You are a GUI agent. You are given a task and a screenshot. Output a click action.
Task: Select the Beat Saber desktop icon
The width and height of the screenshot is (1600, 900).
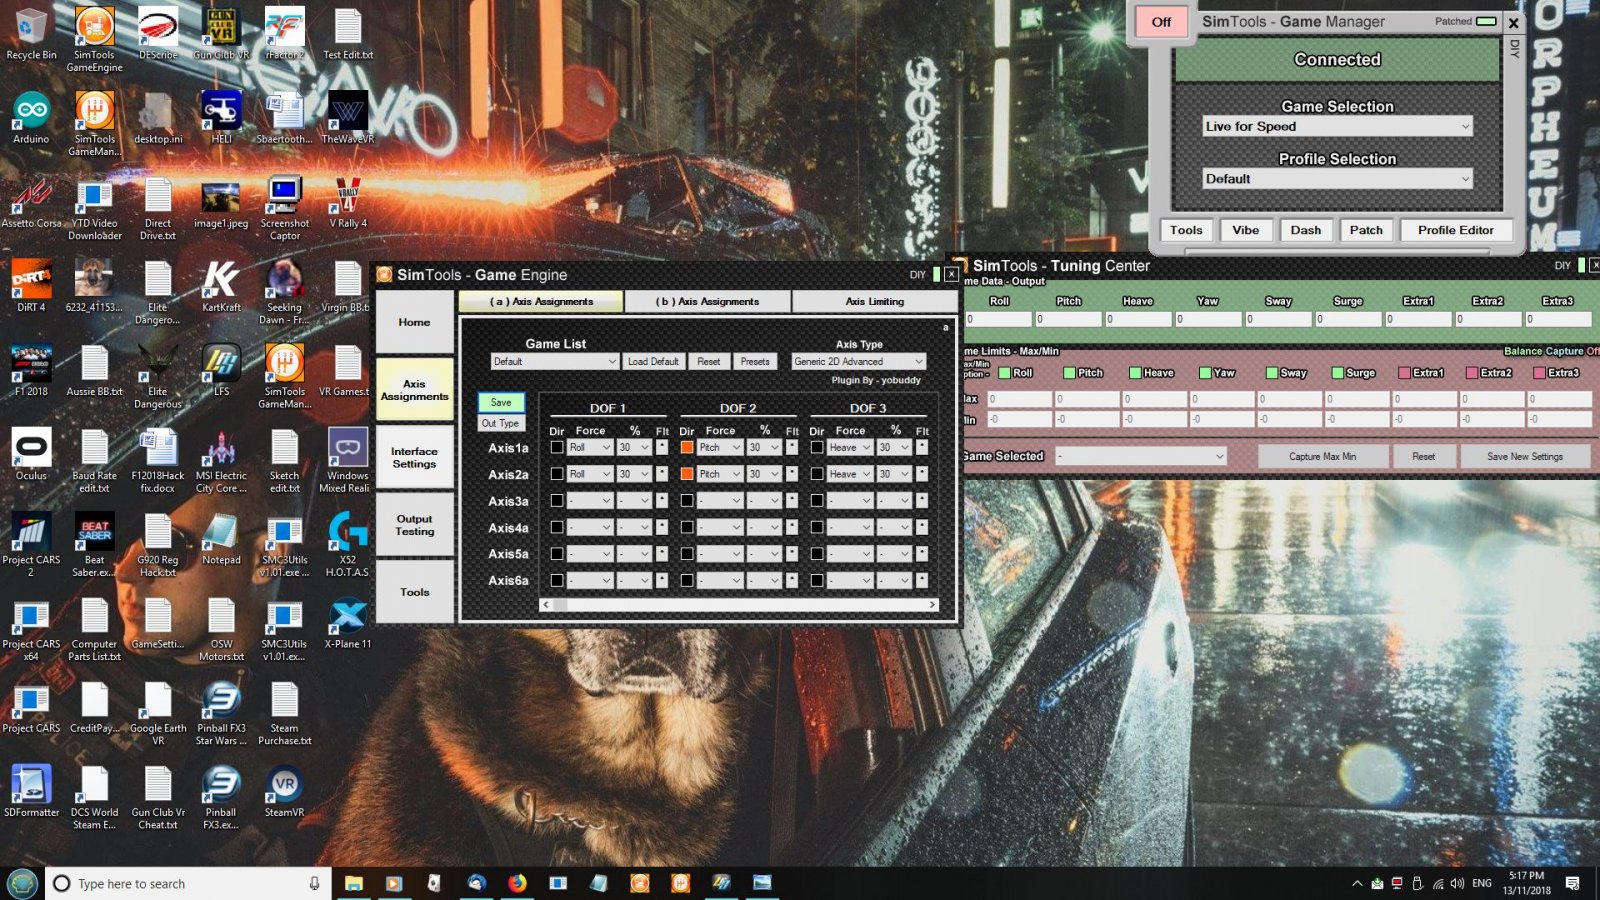(x=94, y=545)
